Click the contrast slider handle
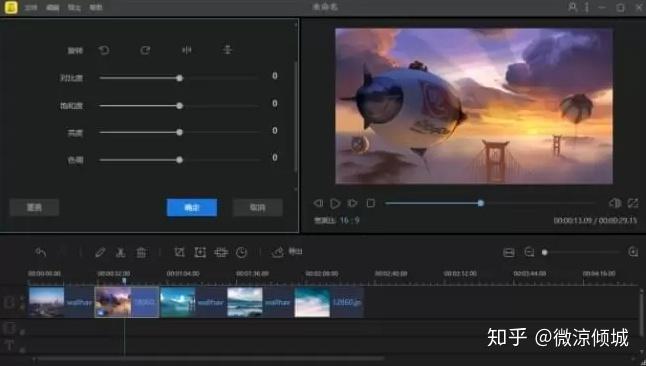Viewport: 646px width, 366px height. click(x=180, y=78)
